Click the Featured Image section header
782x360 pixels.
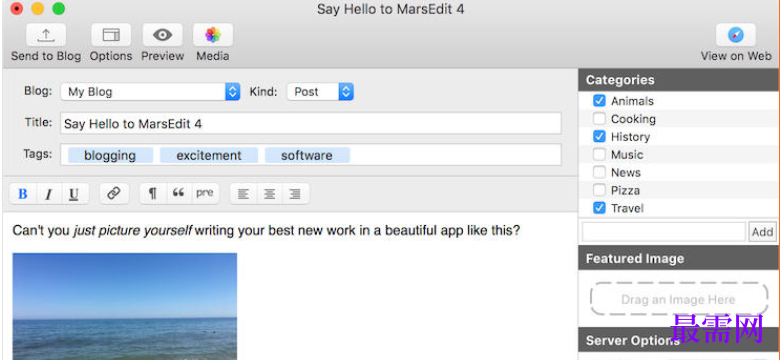(x=678, y=258)
